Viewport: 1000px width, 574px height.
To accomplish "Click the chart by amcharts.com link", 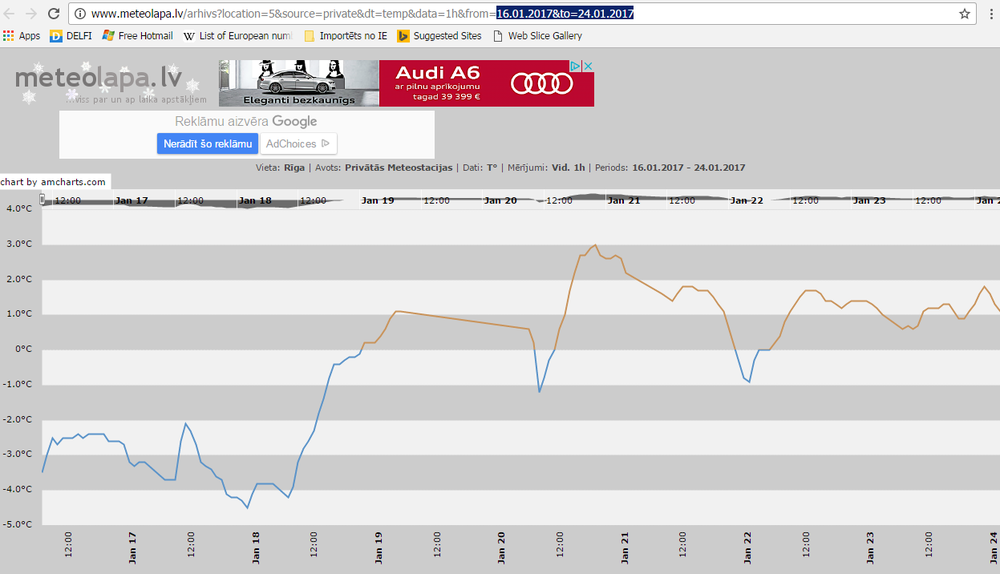I will [x=53, y=182].
